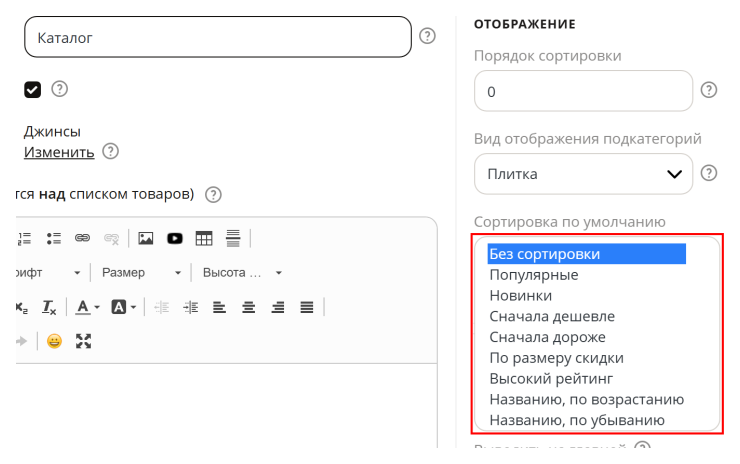The height and width of the screenshot is (464, 740).
Task: Justify the text alignment
Action: pos(307,308)
